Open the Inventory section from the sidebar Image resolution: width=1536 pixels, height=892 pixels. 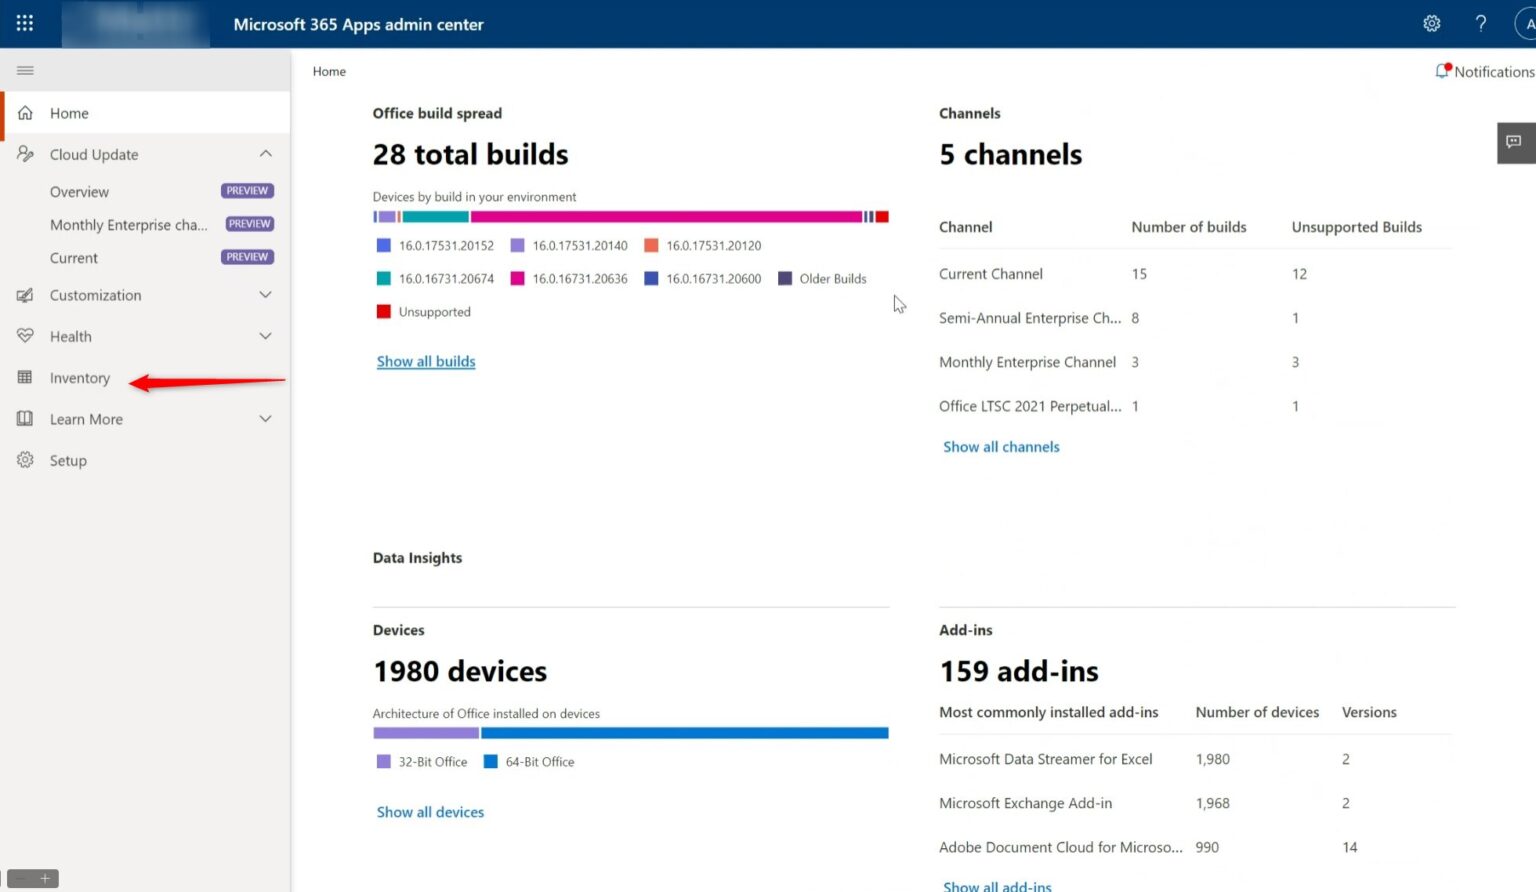tap(79, 377)
